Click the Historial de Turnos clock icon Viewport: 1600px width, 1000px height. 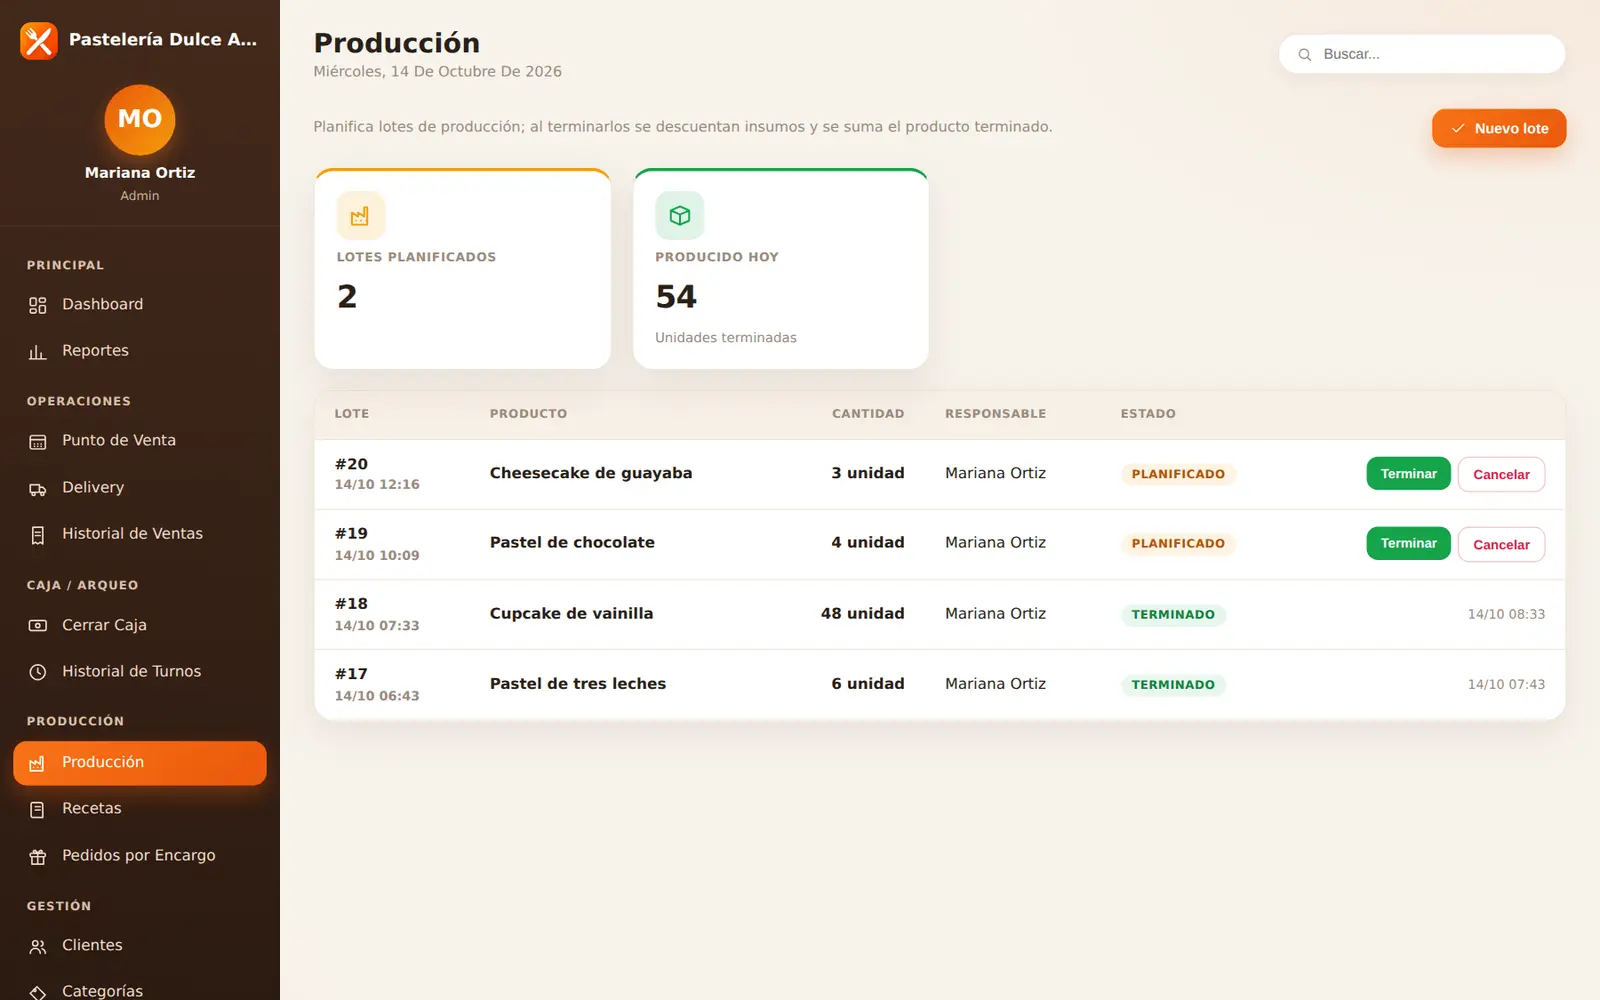(x=38, y=672)
